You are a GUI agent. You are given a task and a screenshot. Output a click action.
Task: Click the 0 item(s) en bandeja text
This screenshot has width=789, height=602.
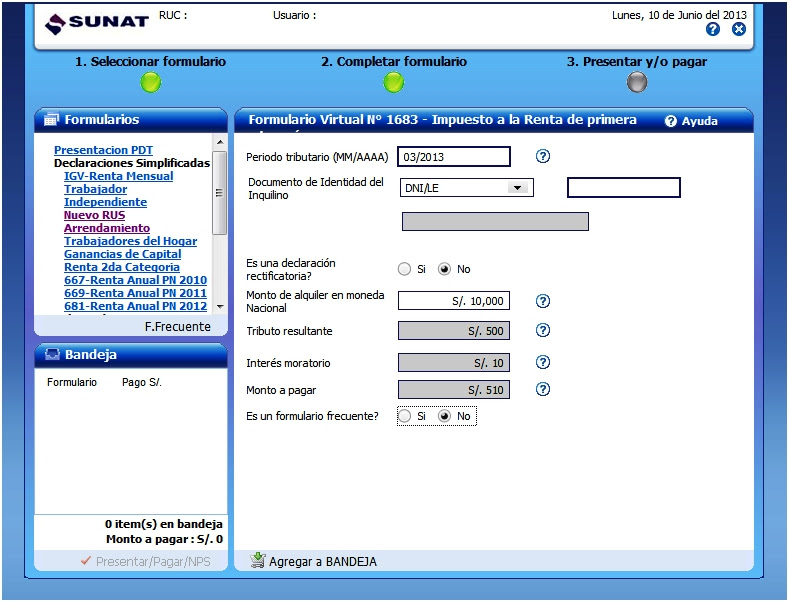pos(164,524)
